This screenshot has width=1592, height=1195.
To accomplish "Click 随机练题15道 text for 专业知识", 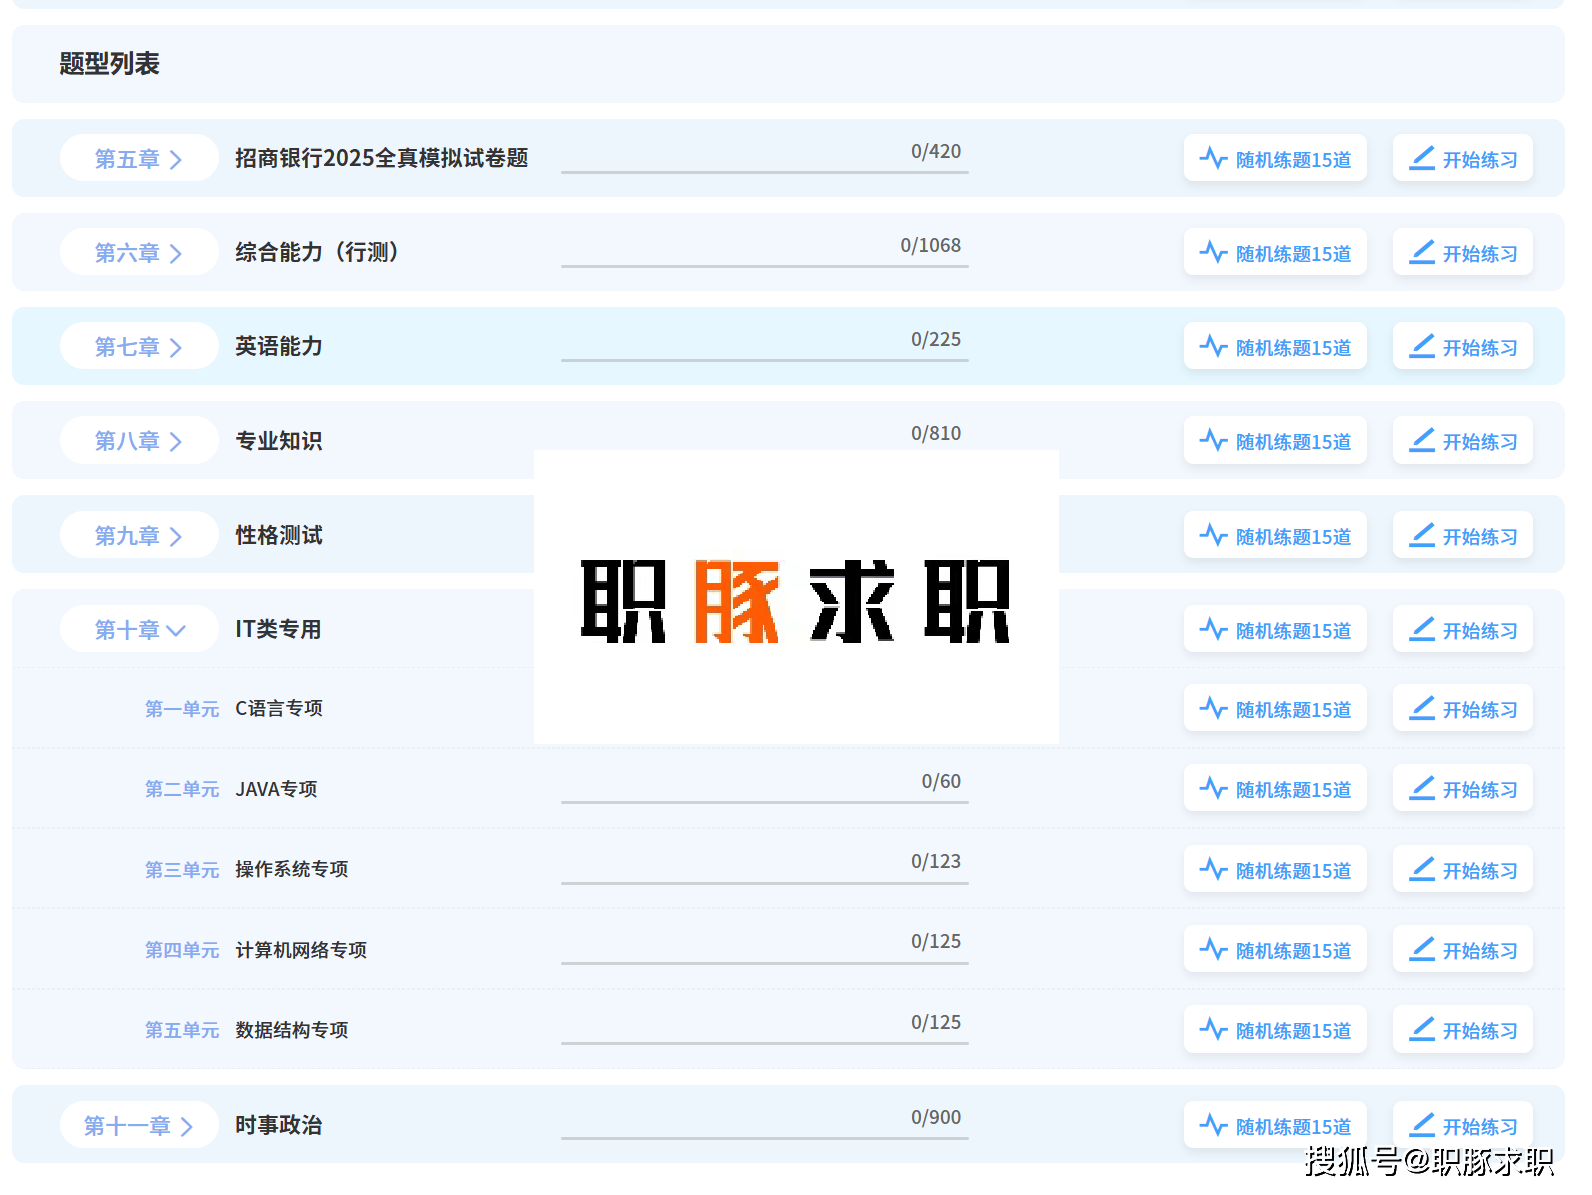I will [x=1293, y=442].
